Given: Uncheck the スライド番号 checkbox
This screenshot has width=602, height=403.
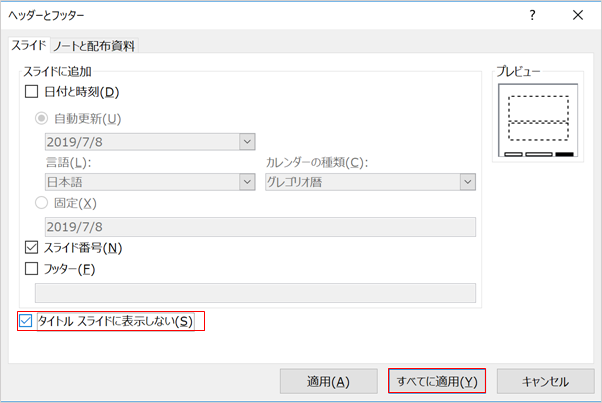Looking at the screenshot, I should click(x=31, y=248).
